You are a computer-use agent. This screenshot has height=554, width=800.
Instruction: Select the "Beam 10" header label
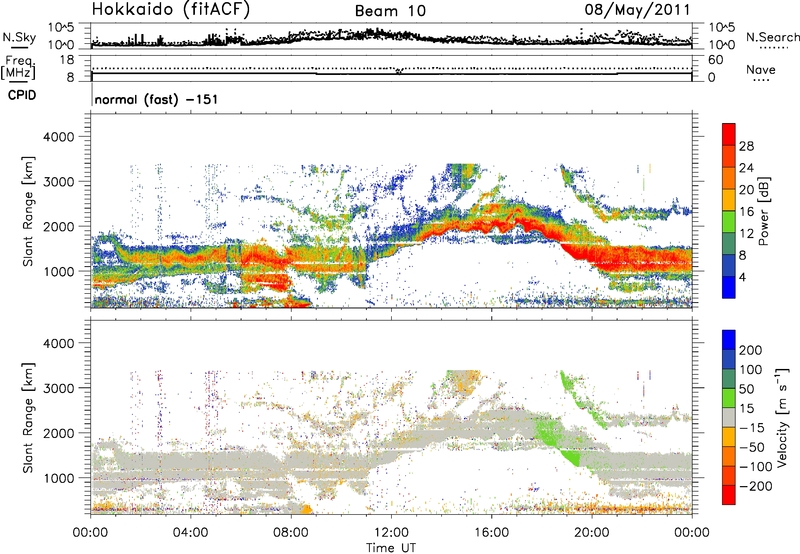point(390,11)
